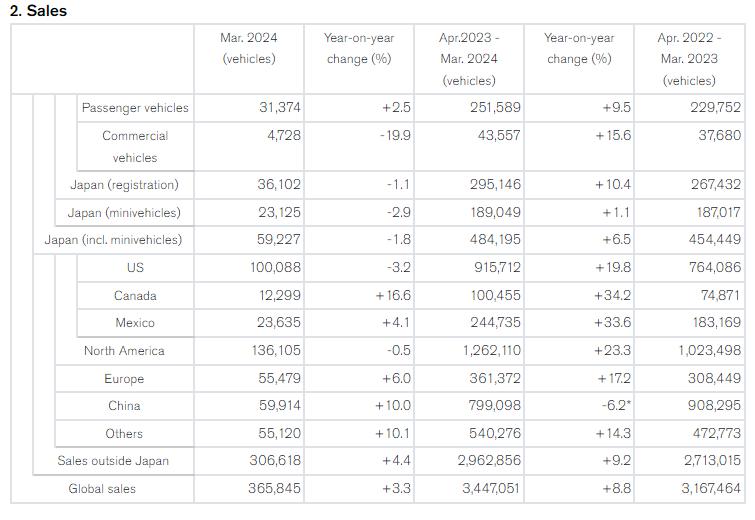Click the "North America" row label
Image resolution: width=755 pixels, height=520 pixels.
click(124, 351)
